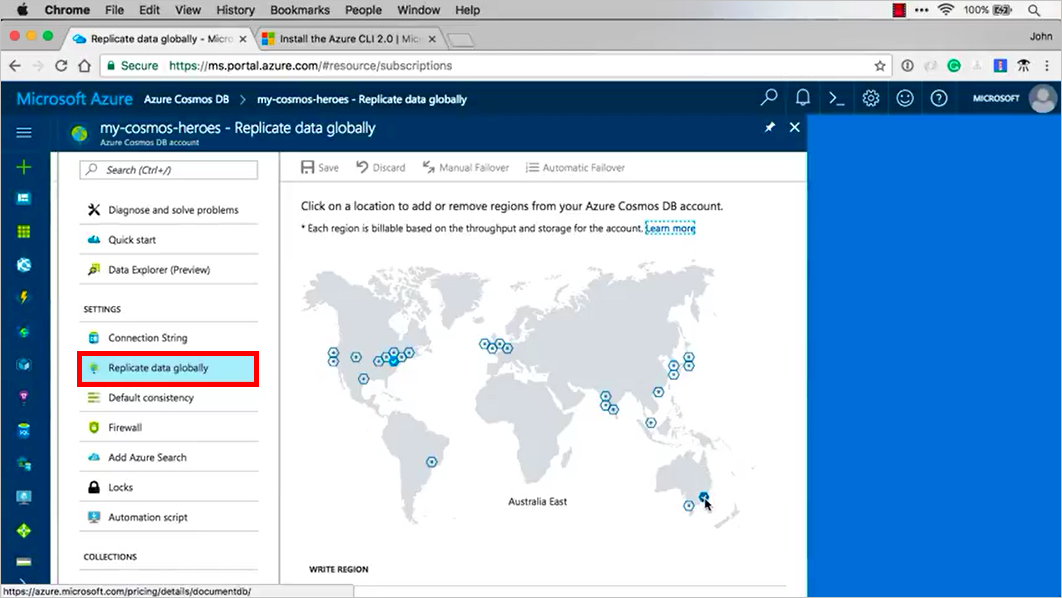Open Cloud Shell from the top bar

[x=837, y=98]
